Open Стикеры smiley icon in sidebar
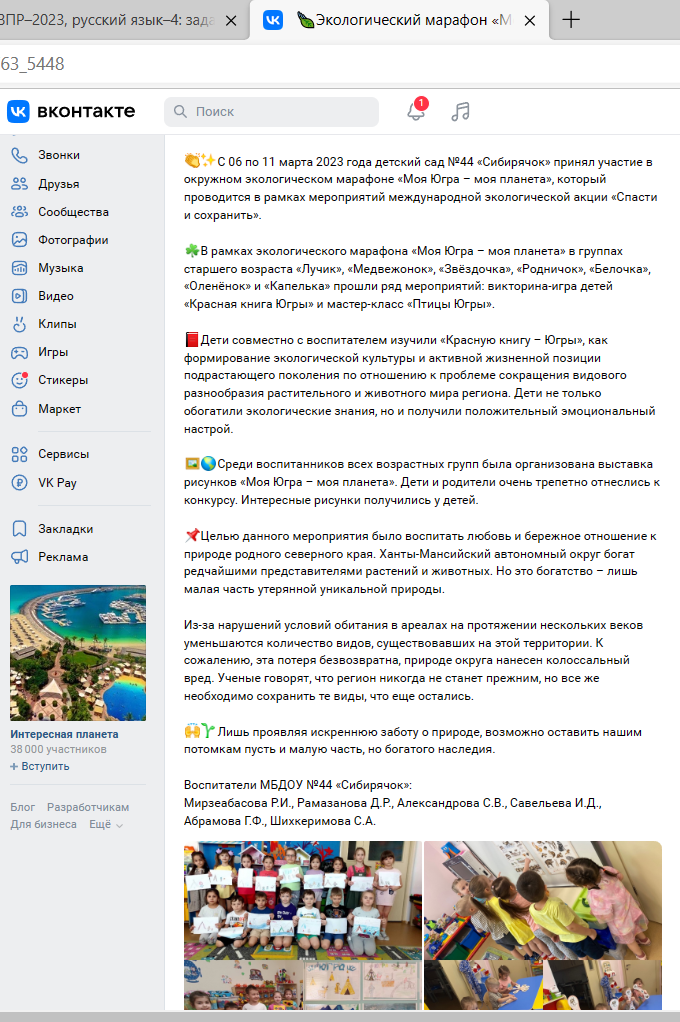Image resolution: width=680 pixels, height=1022 pixels. (20, 380)
